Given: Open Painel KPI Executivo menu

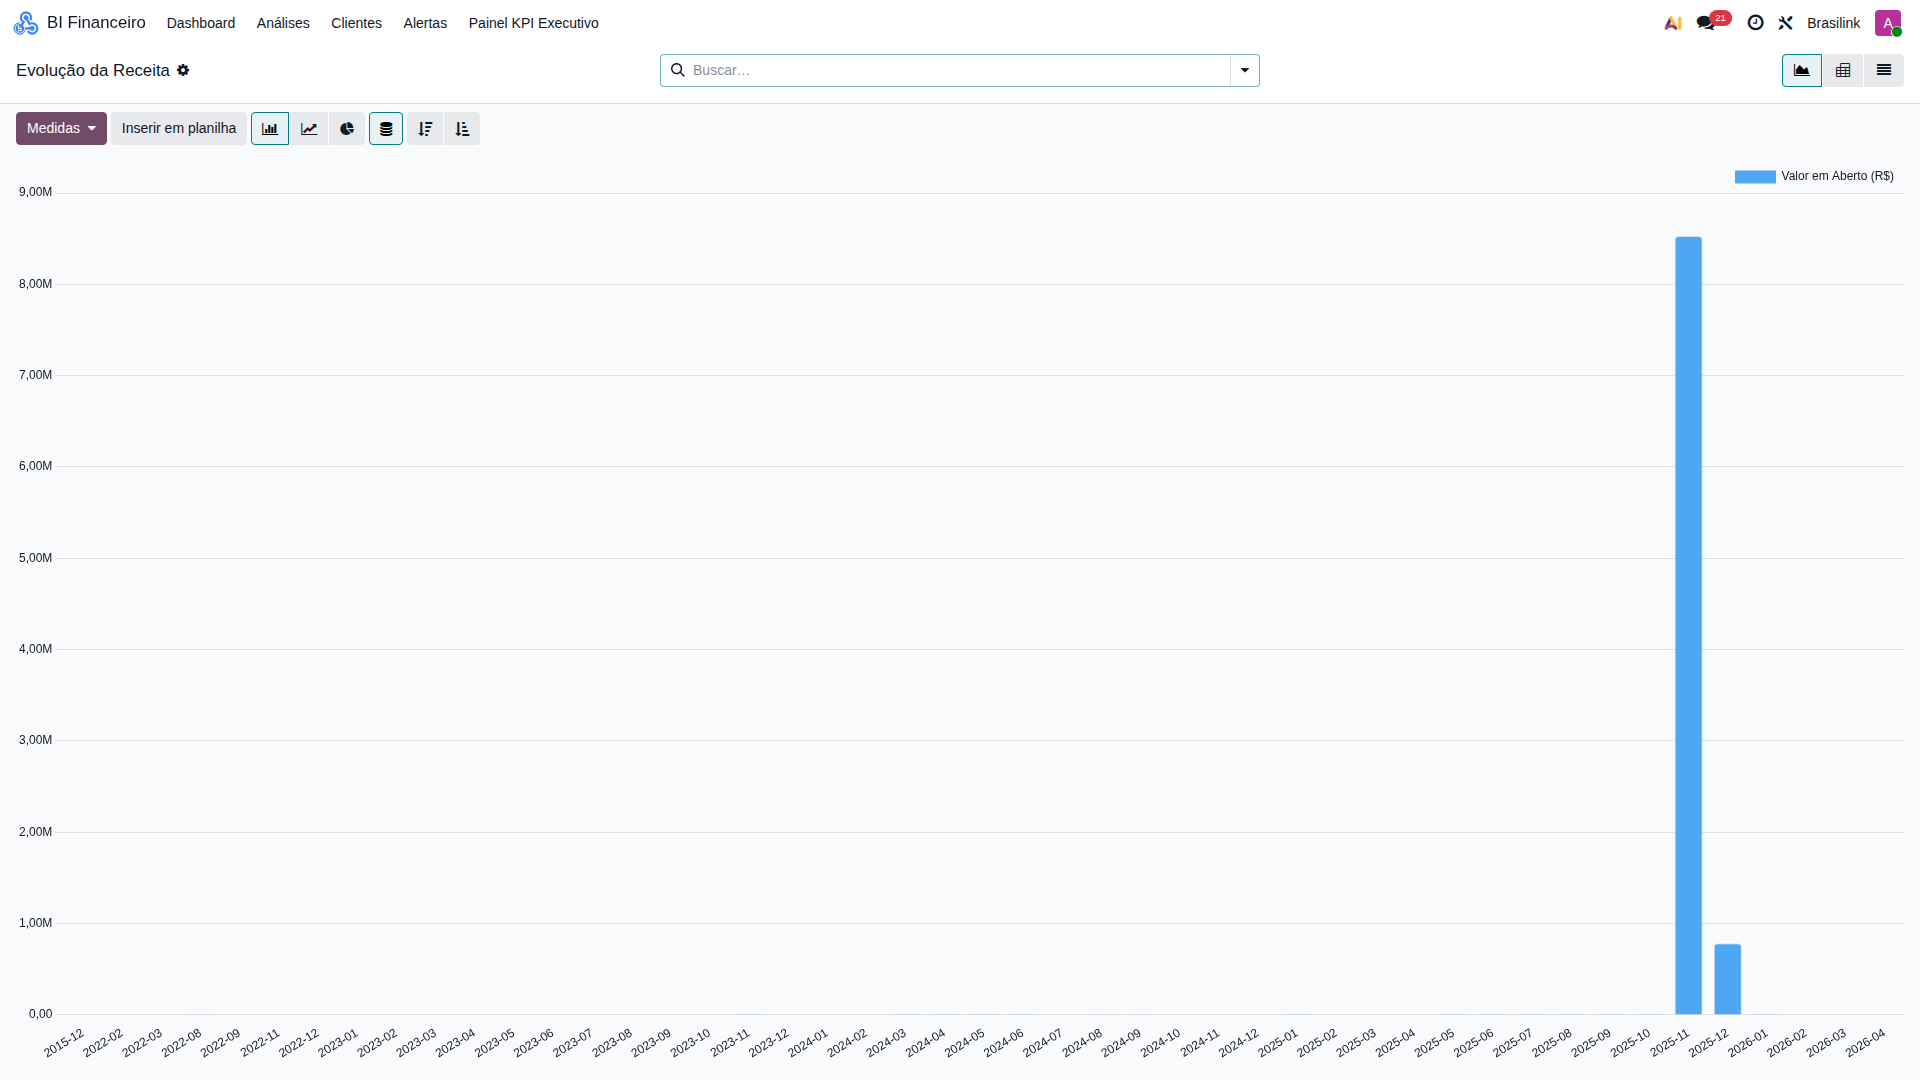Looking at the screenshot, I should [x=534, y=23].
